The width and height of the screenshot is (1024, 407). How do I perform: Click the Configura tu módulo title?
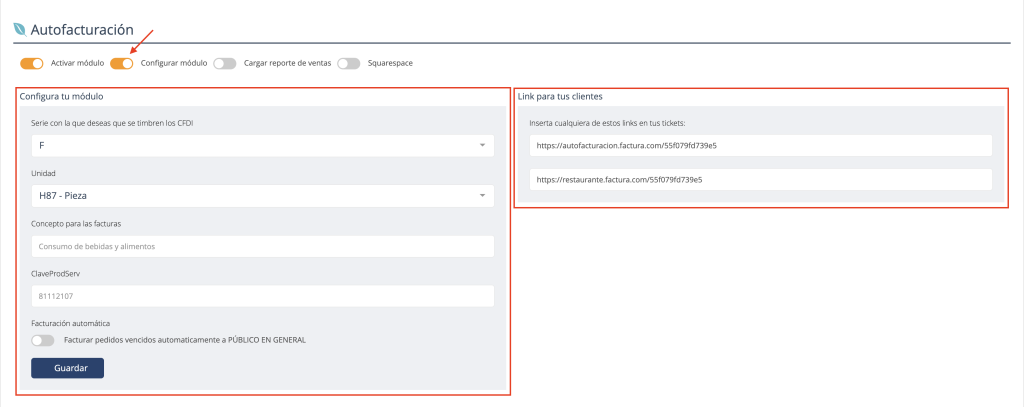(61, 97)
